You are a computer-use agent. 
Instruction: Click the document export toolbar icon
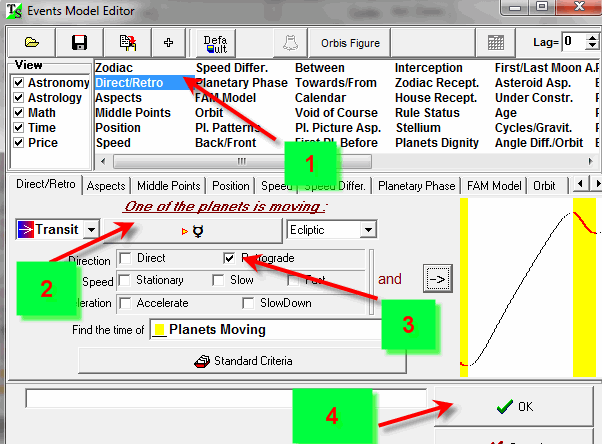pos(128,43)
